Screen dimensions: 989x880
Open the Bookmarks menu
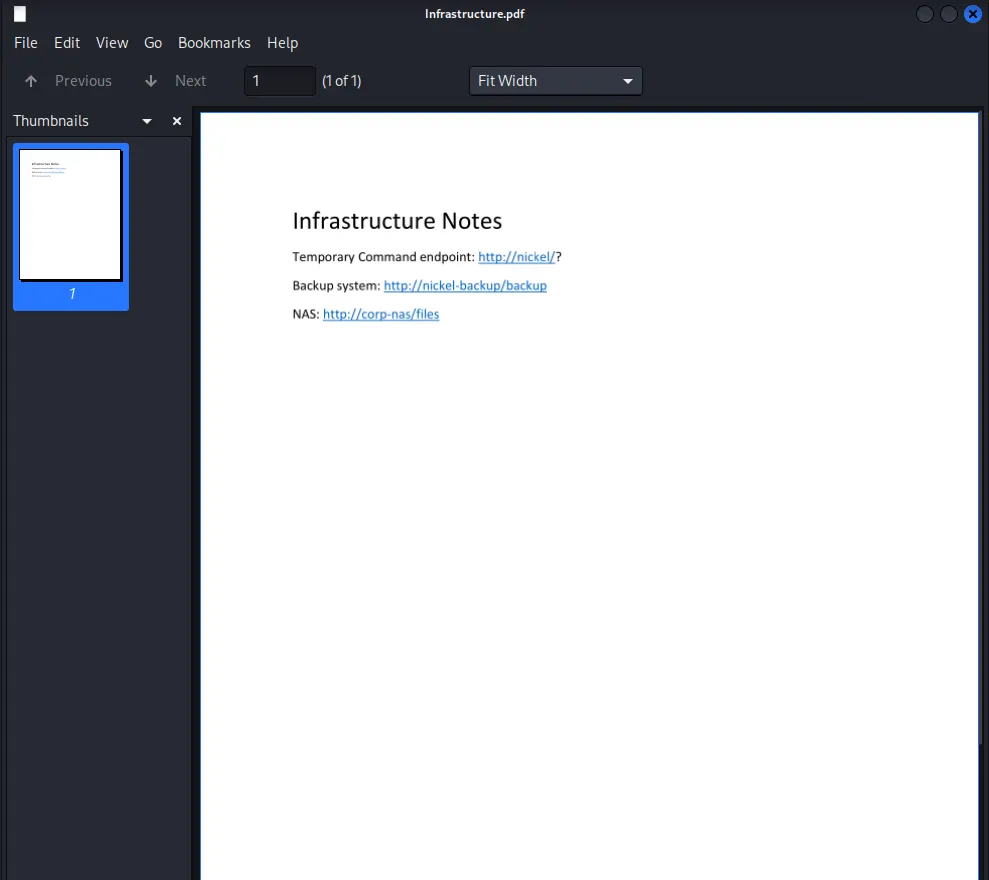(x=214, y=43)
